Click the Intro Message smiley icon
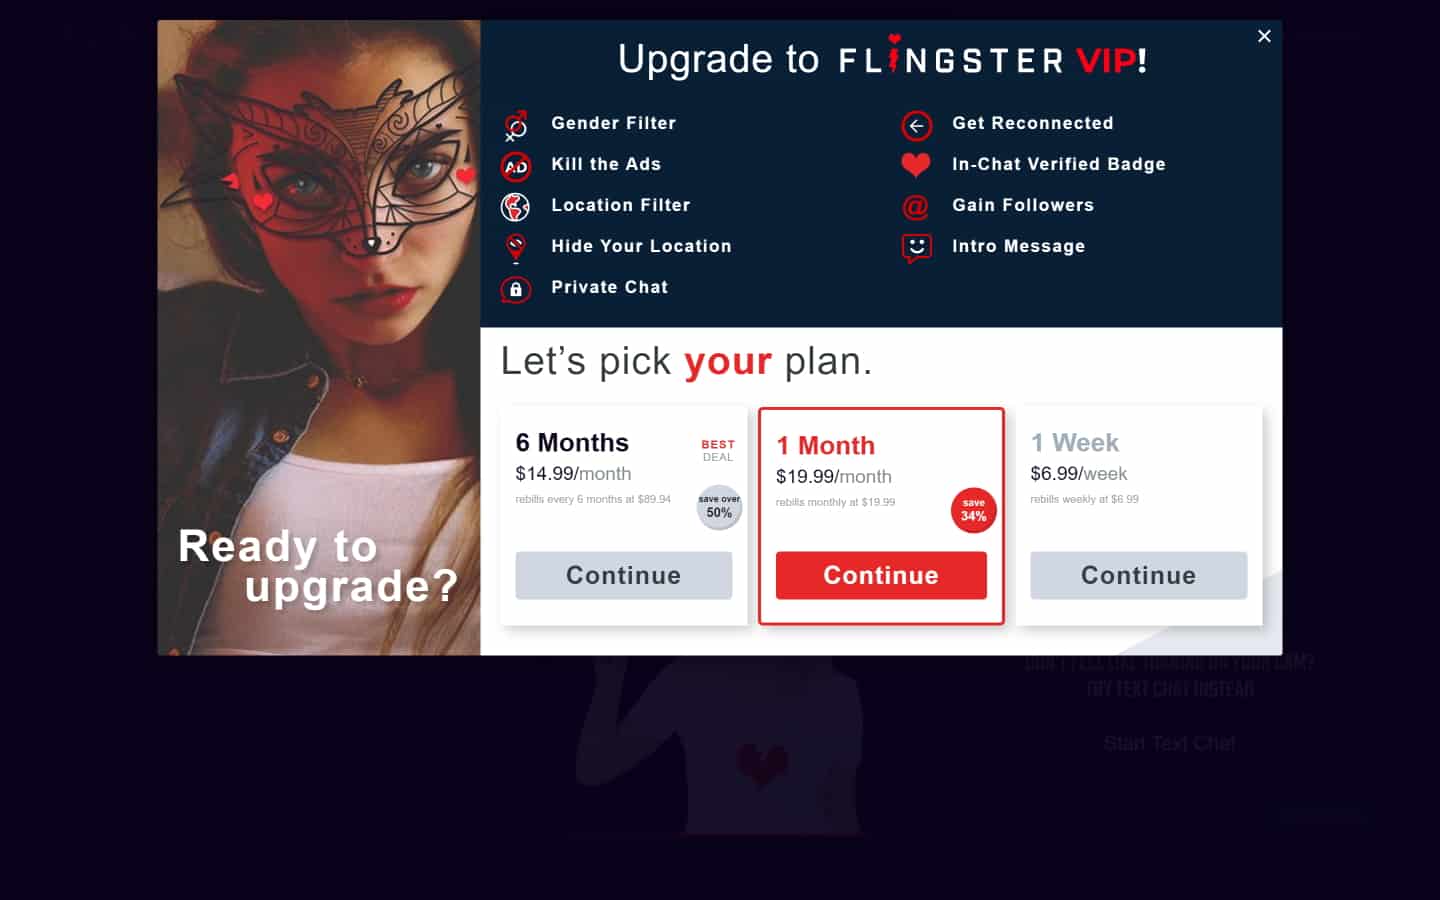The image size is (1440, 900). 916,248
